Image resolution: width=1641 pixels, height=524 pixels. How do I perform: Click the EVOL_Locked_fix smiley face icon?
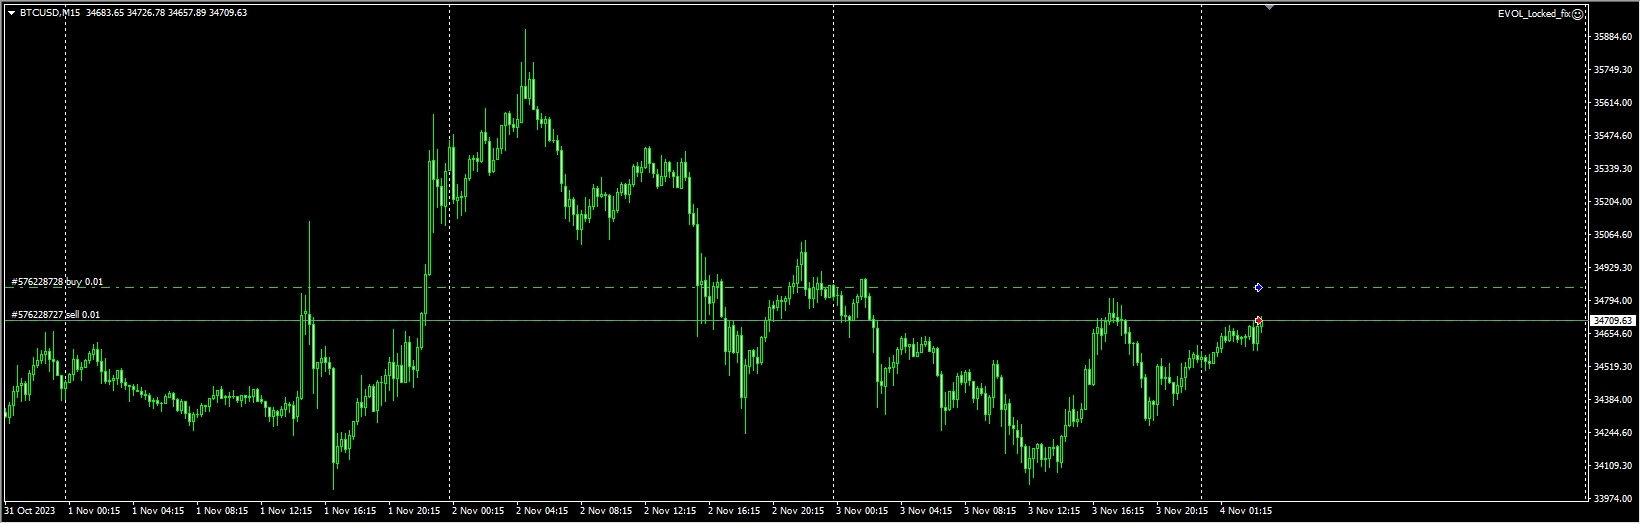coord(1578,14)
